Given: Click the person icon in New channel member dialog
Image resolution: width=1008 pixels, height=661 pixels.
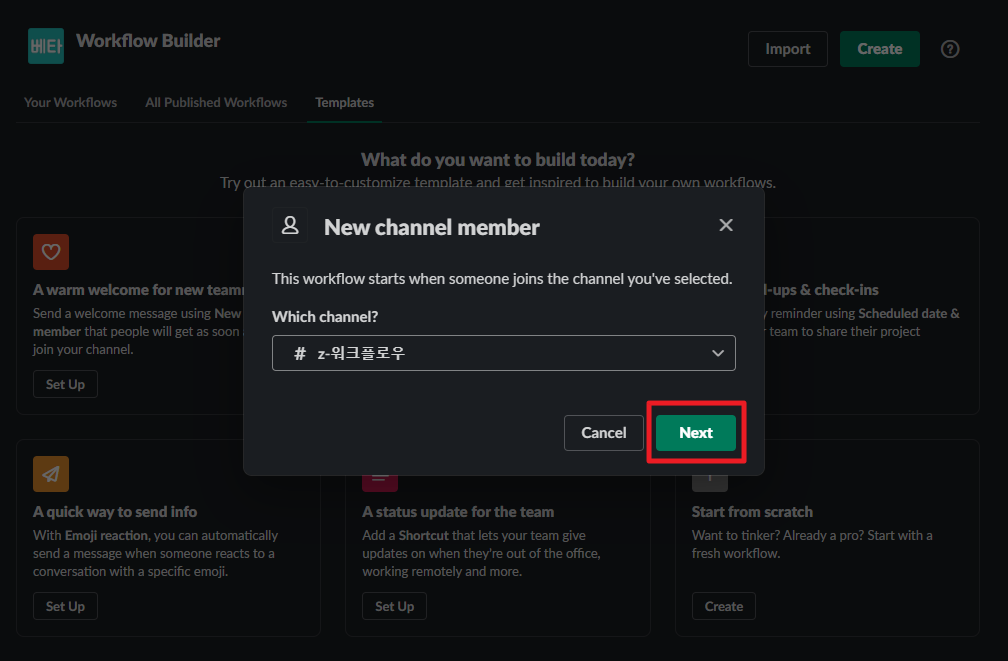Looking at the screenshot, I should coord(290,225).
